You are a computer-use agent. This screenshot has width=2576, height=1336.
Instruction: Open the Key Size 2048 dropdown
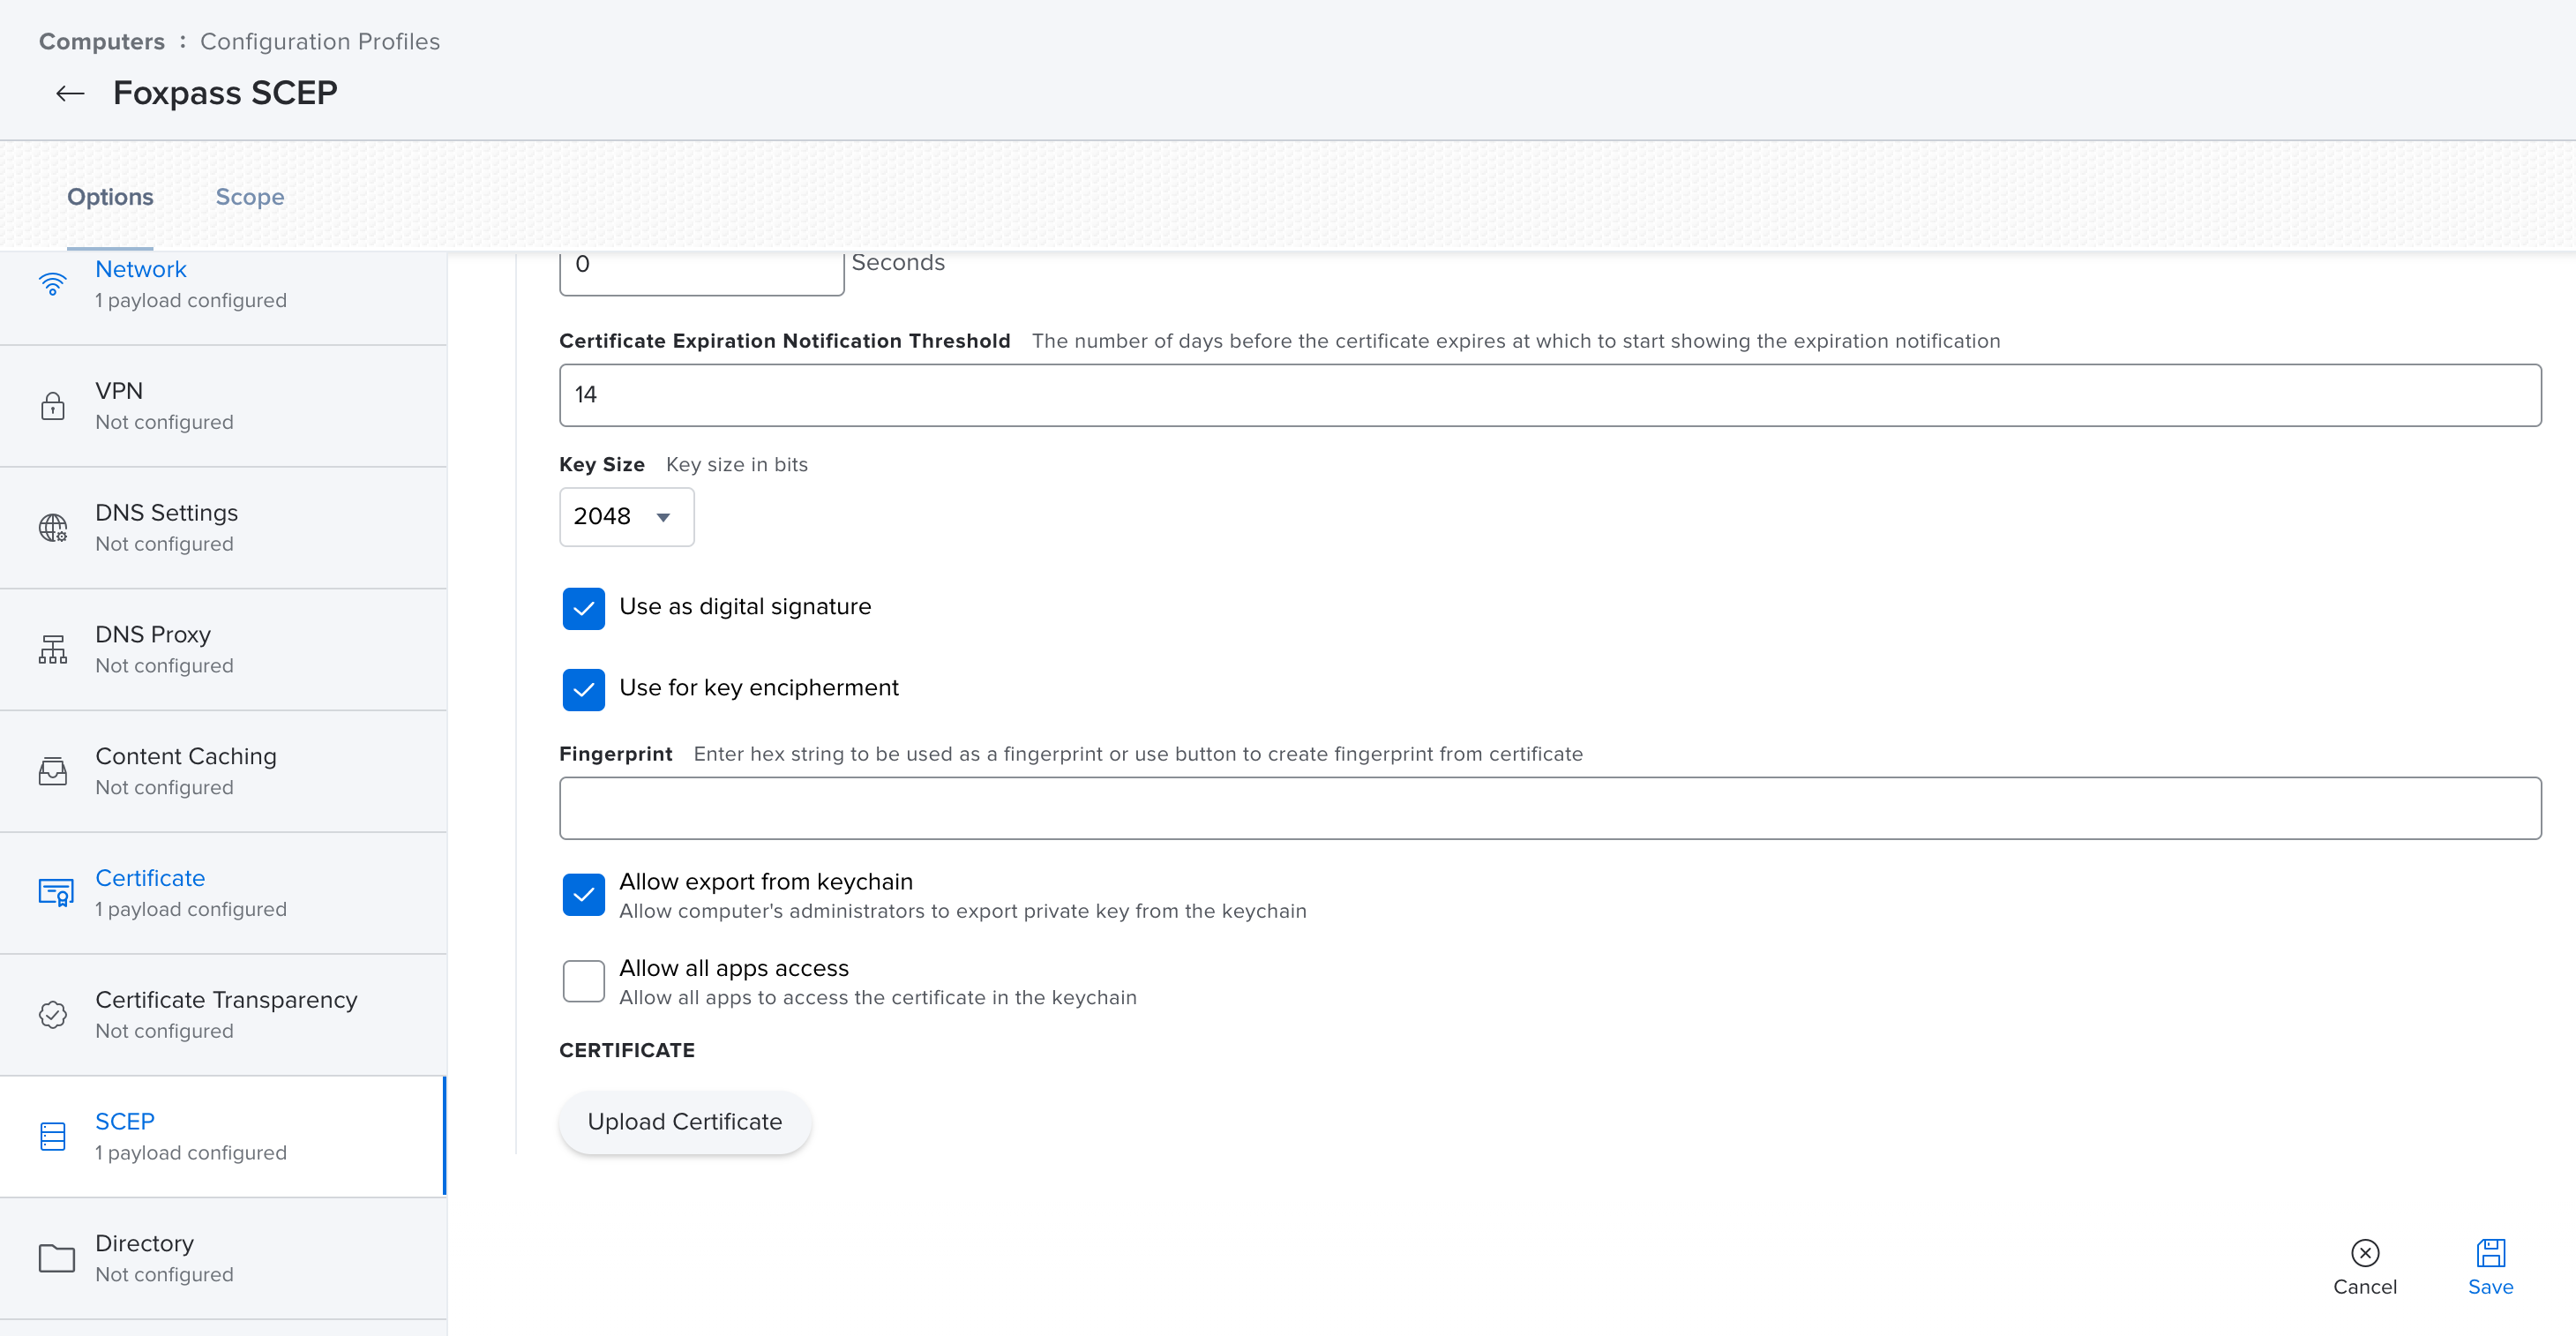click(626, 516)
